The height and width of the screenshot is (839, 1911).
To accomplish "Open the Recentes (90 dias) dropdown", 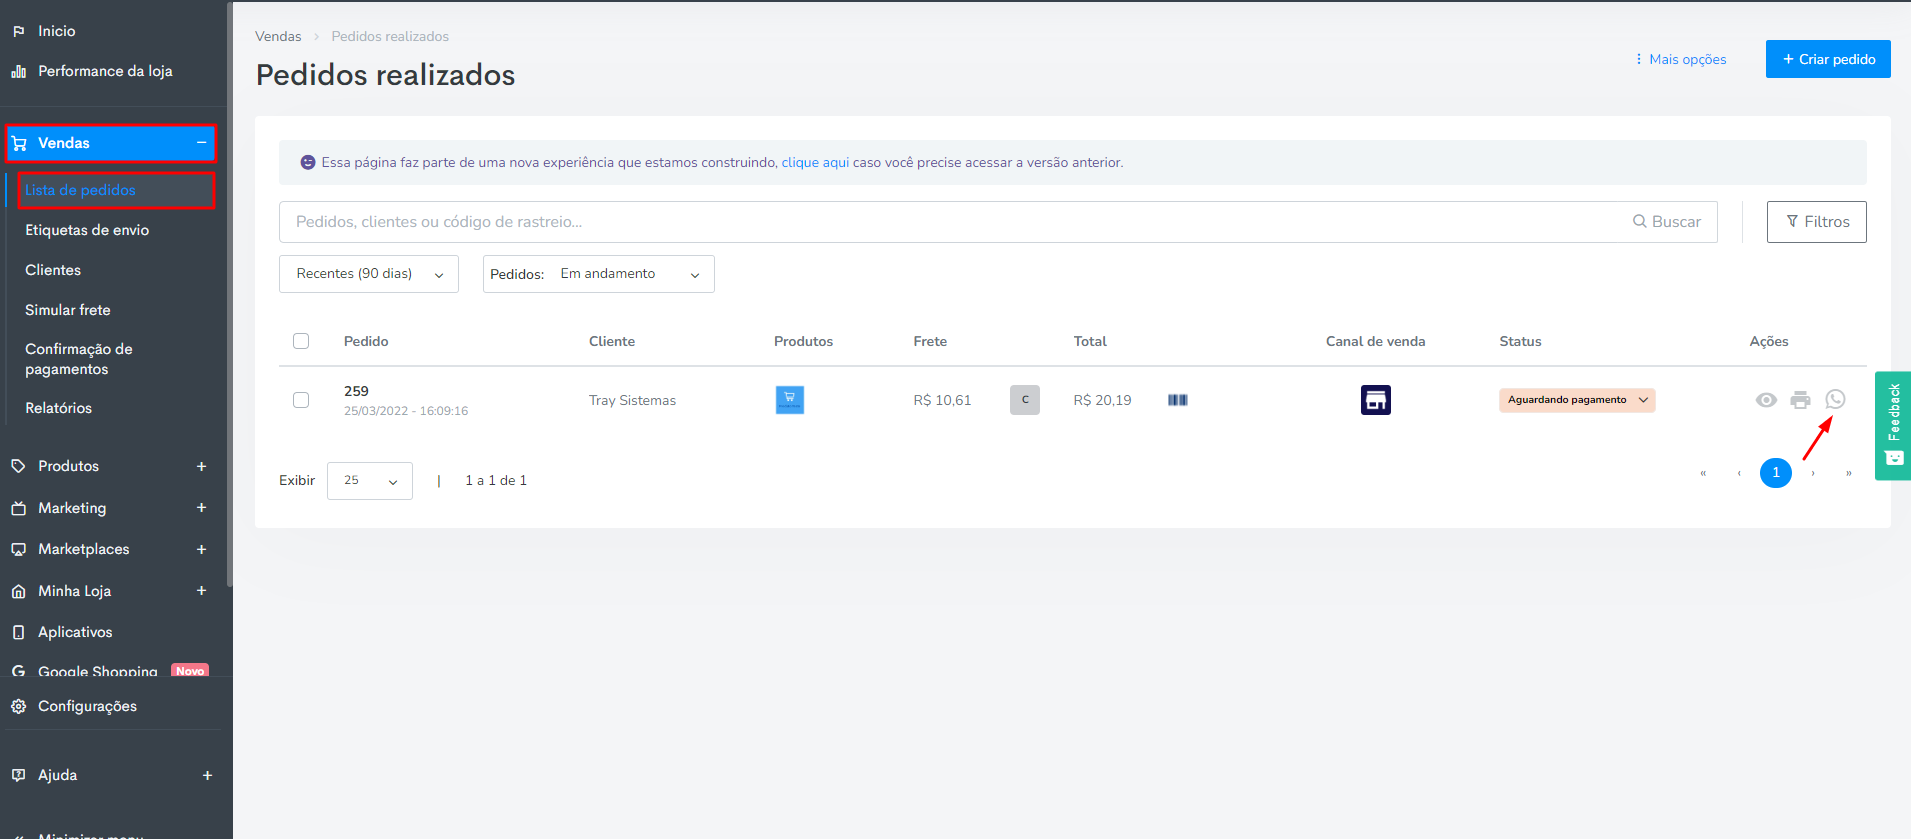I will 369,274.
